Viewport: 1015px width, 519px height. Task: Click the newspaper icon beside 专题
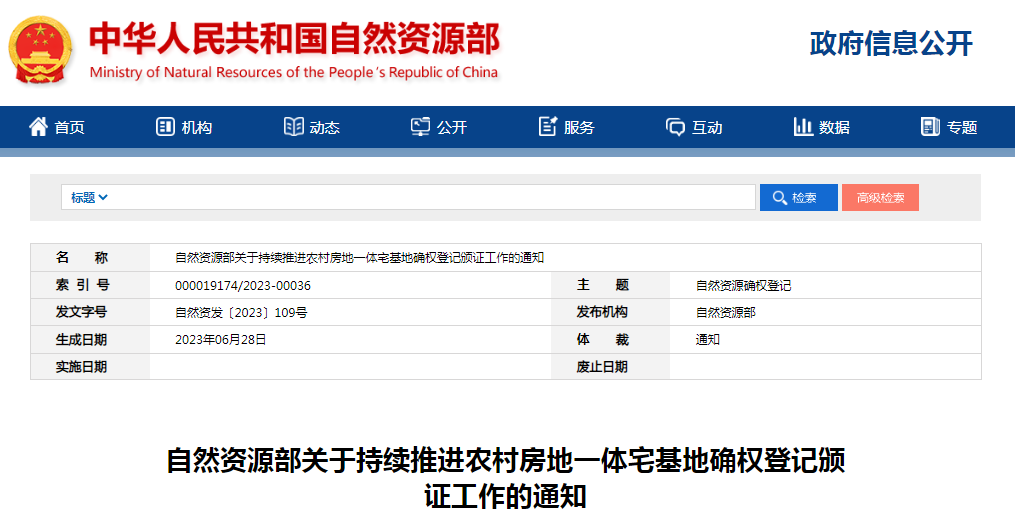point(930,127)
